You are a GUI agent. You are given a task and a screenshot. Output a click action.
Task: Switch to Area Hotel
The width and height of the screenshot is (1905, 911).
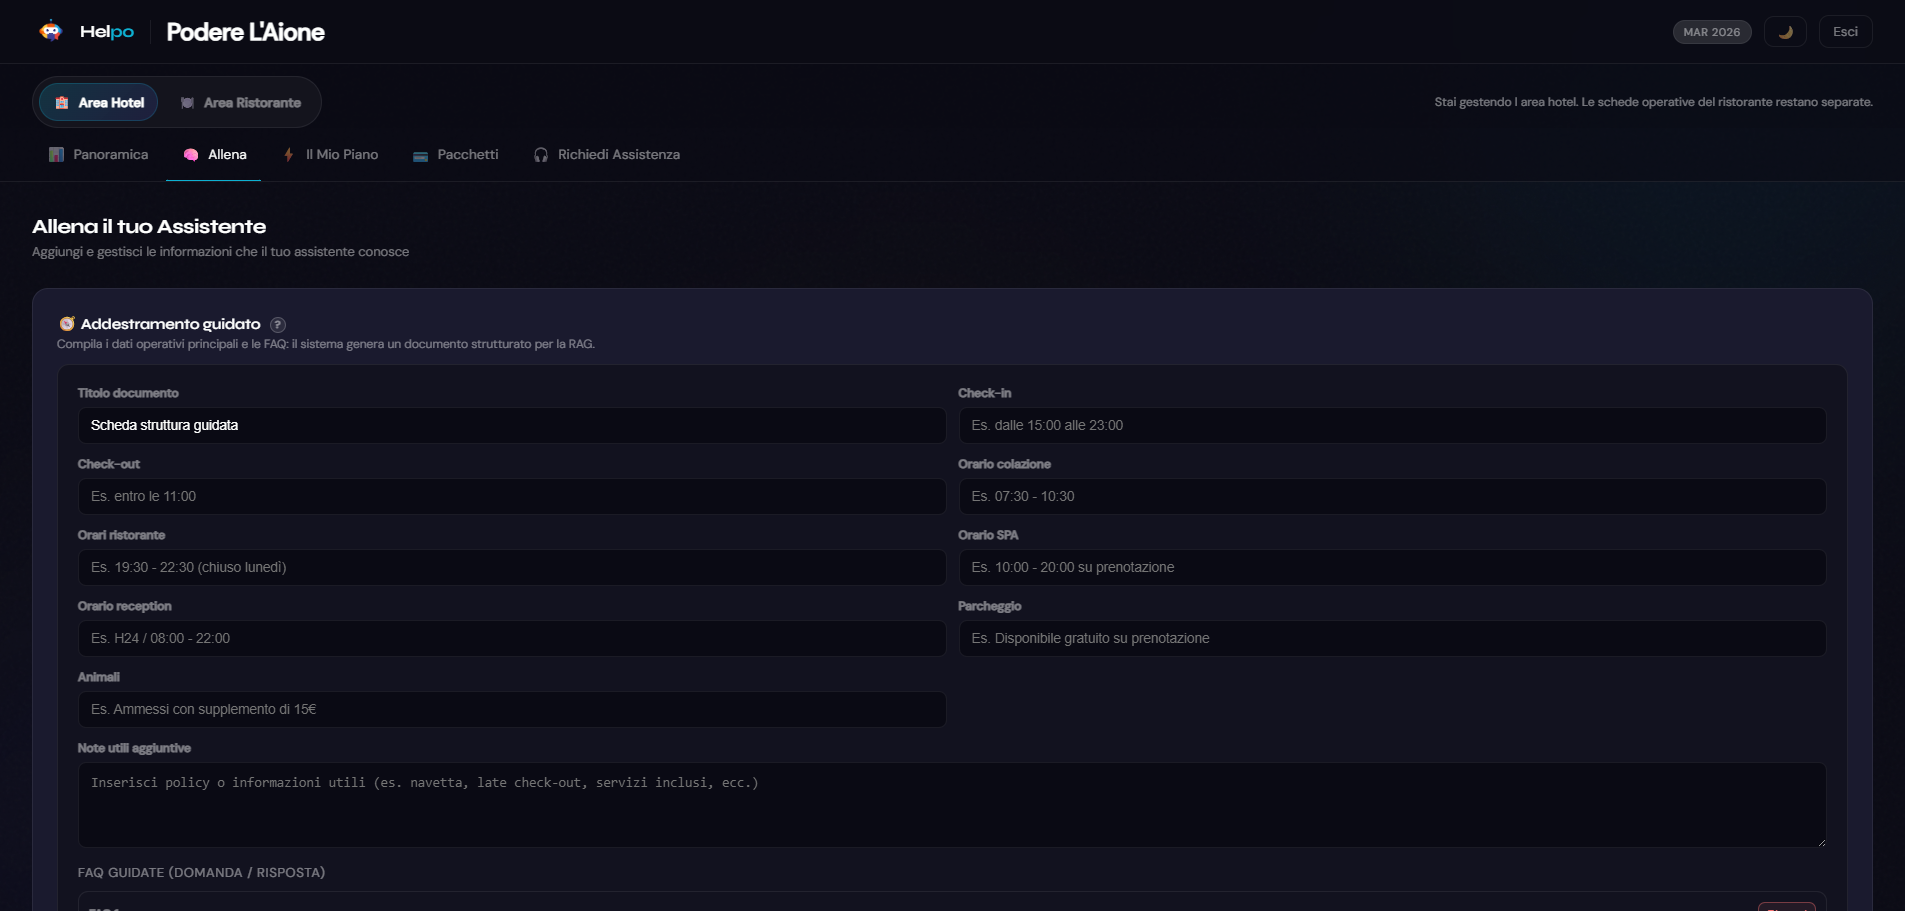[x=99, y=103]
